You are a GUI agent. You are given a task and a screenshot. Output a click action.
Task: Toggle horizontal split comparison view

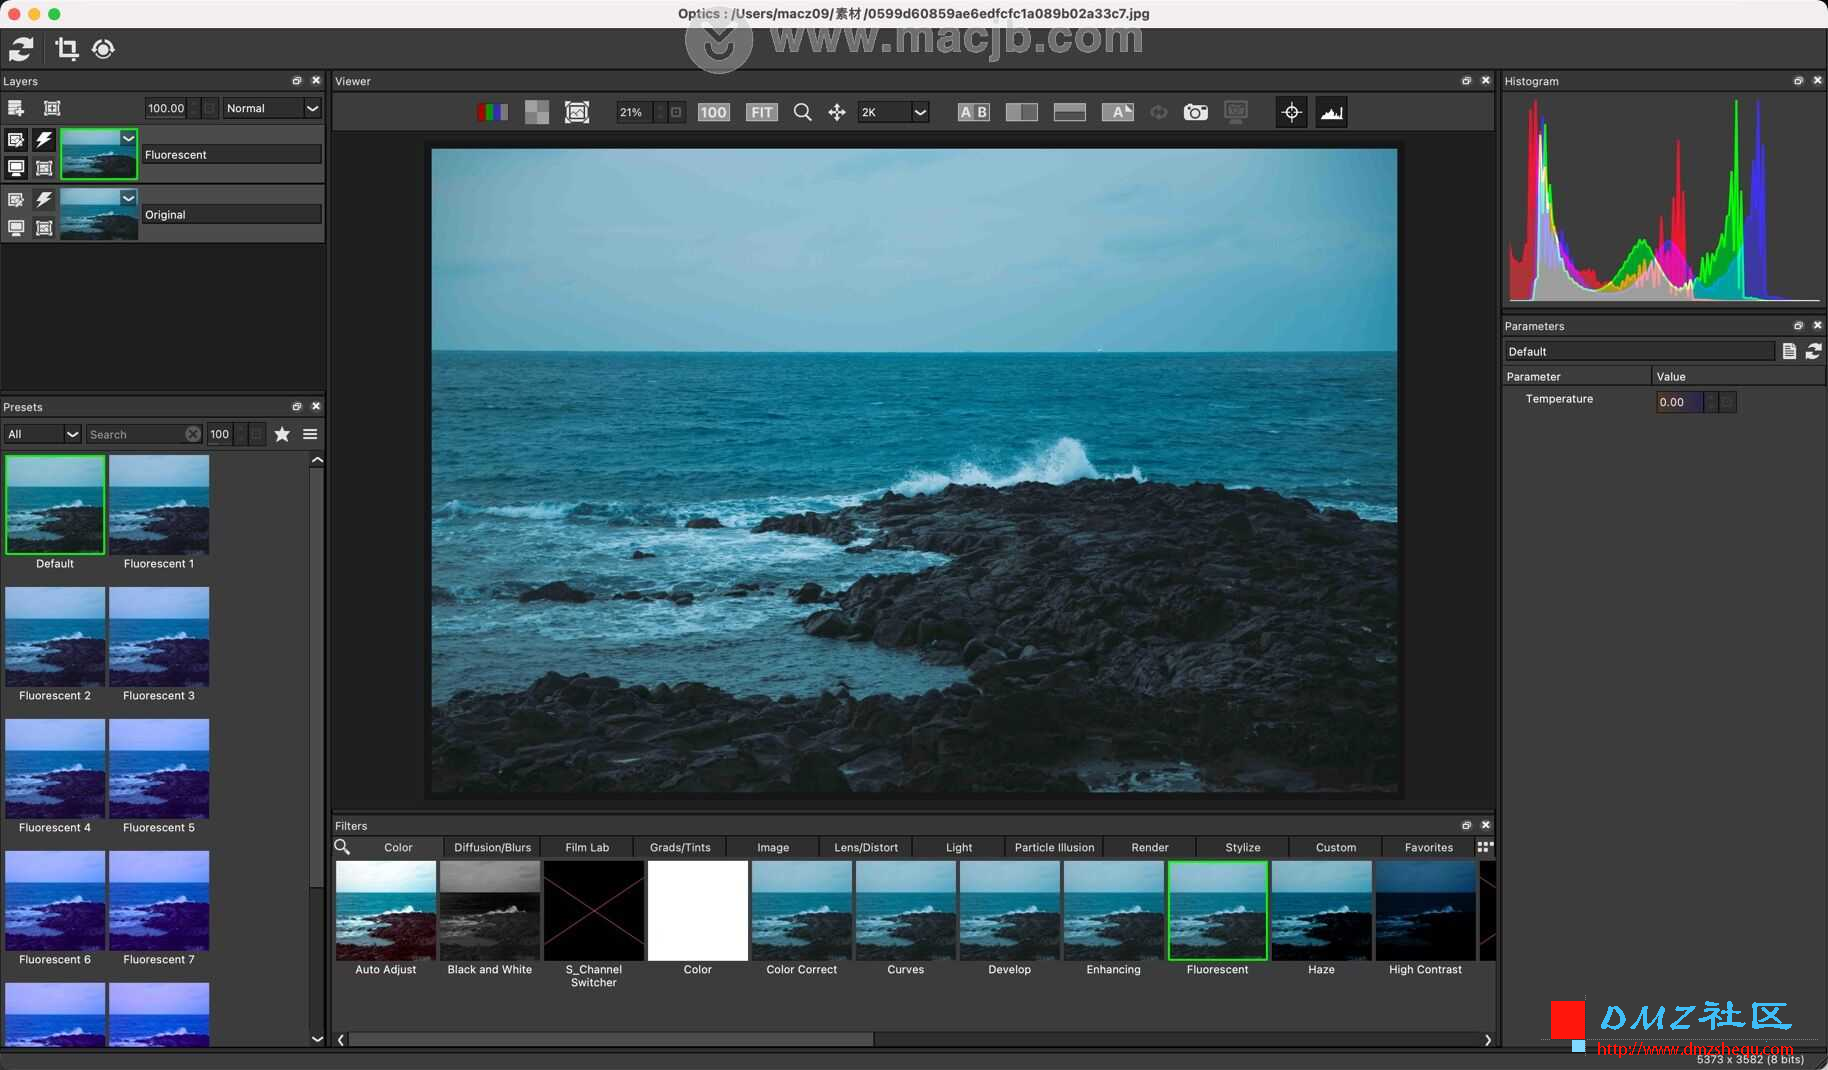click(x=1070, y=112)
